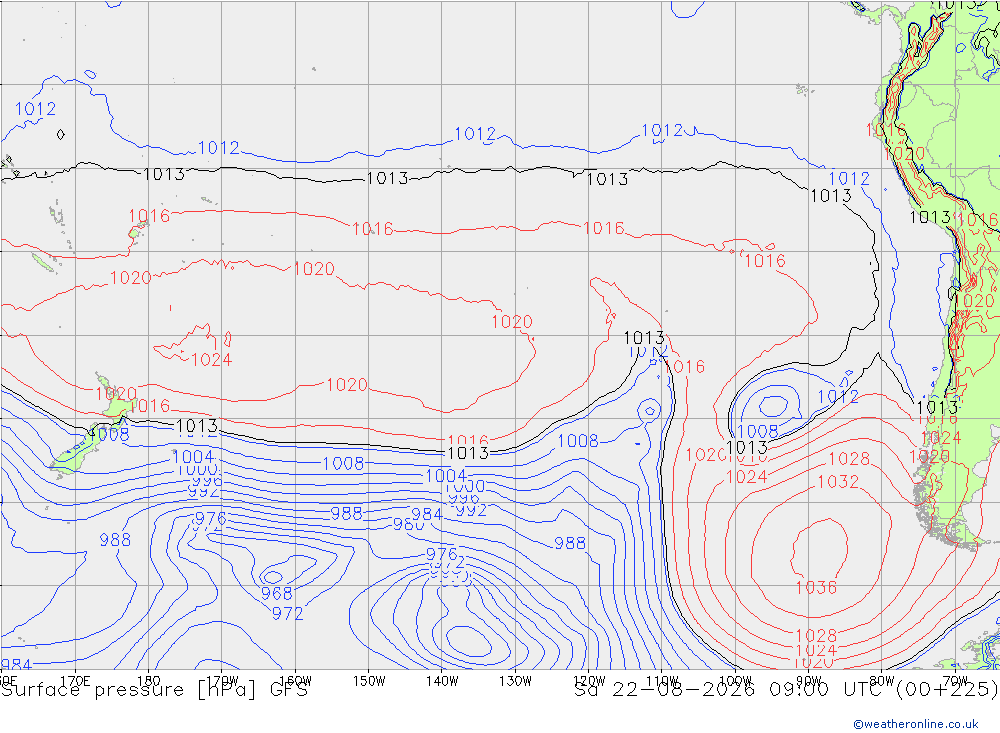Select the 1036 high pressure center label
Image resolution: width=1000 pixels, height=733 pixels.
pyautogui.click(x=816, y=588)
